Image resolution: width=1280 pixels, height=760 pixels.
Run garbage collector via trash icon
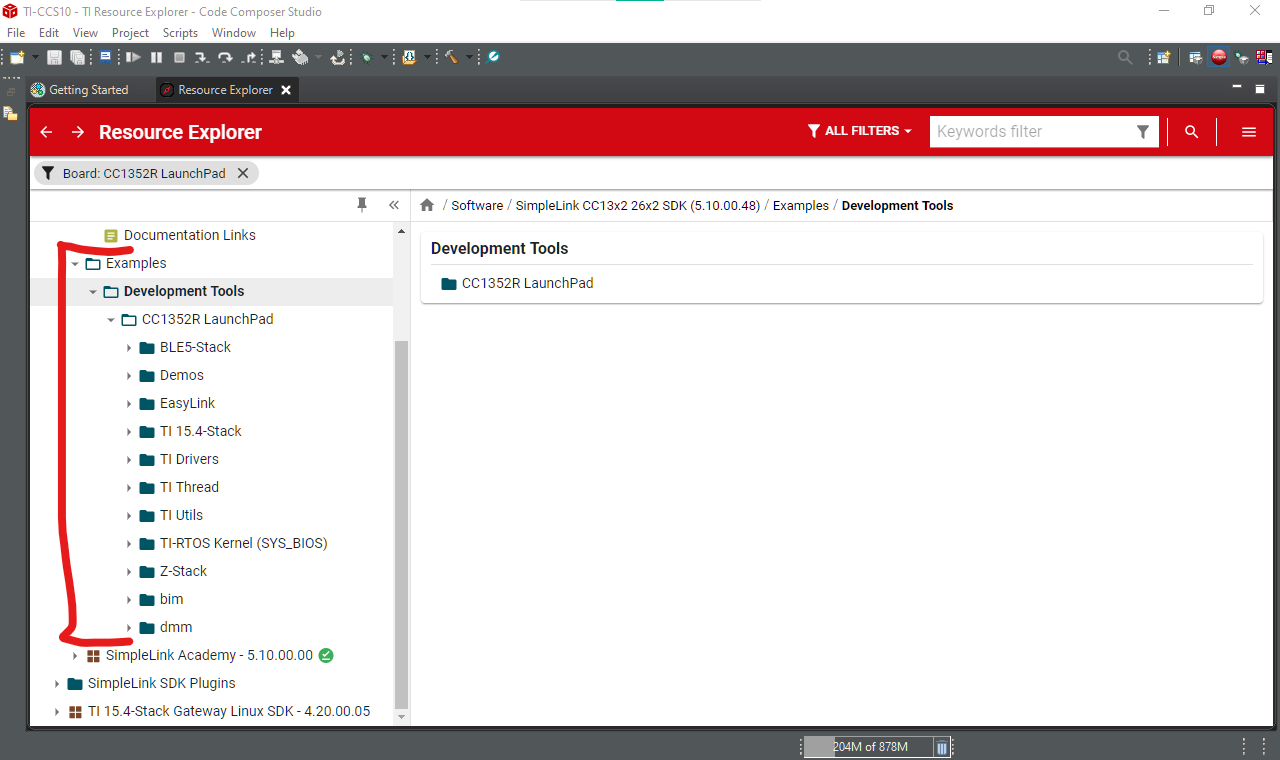pyautogui.click(x=941, y=747)
